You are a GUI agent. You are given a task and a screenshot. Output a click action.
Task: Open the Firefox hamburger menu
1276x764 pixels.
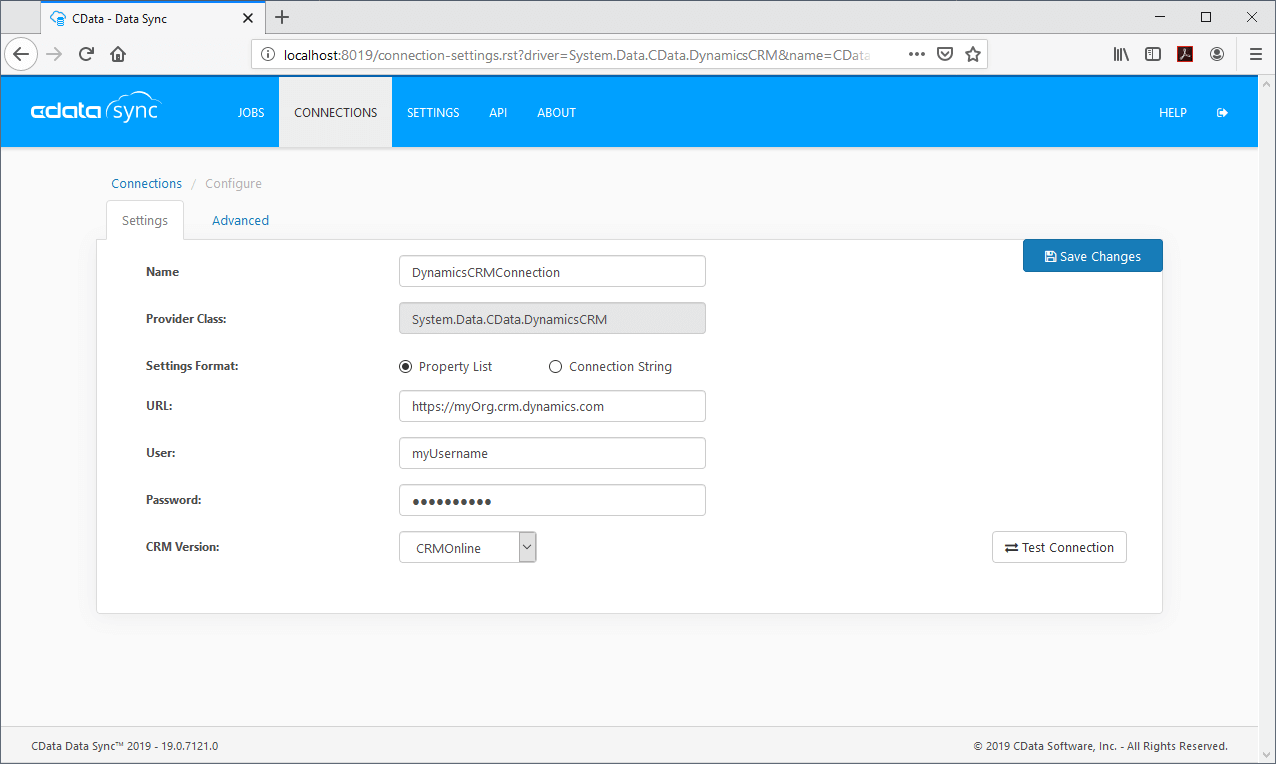click(1256, 54)
